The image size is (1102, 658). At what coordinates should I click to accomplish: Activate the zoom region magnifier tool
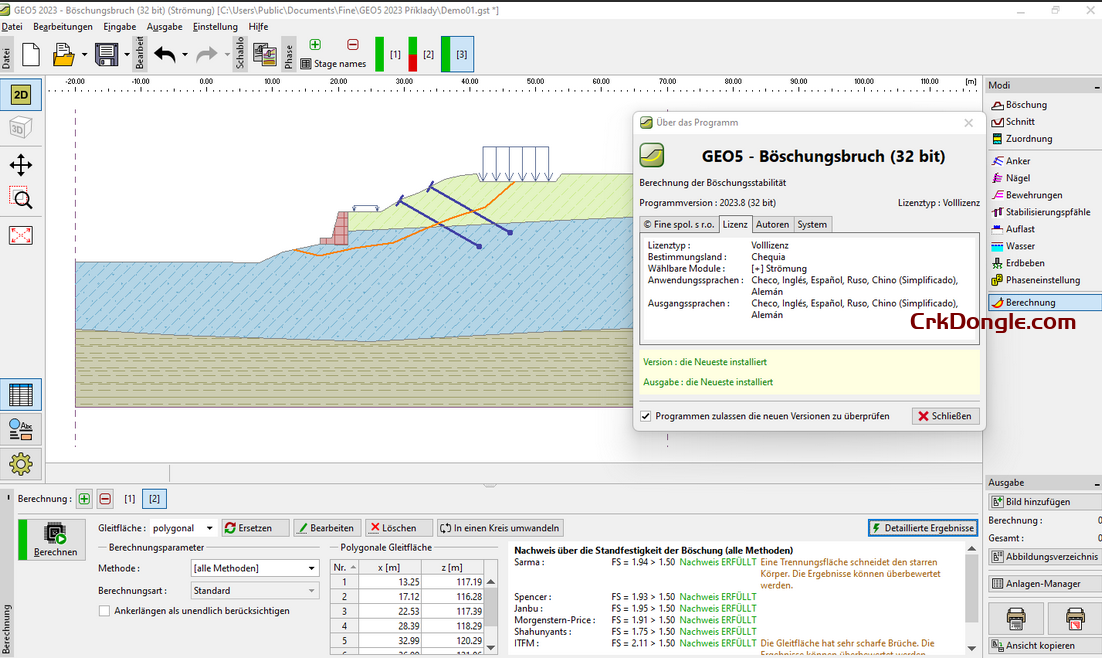tap(20, 198)
